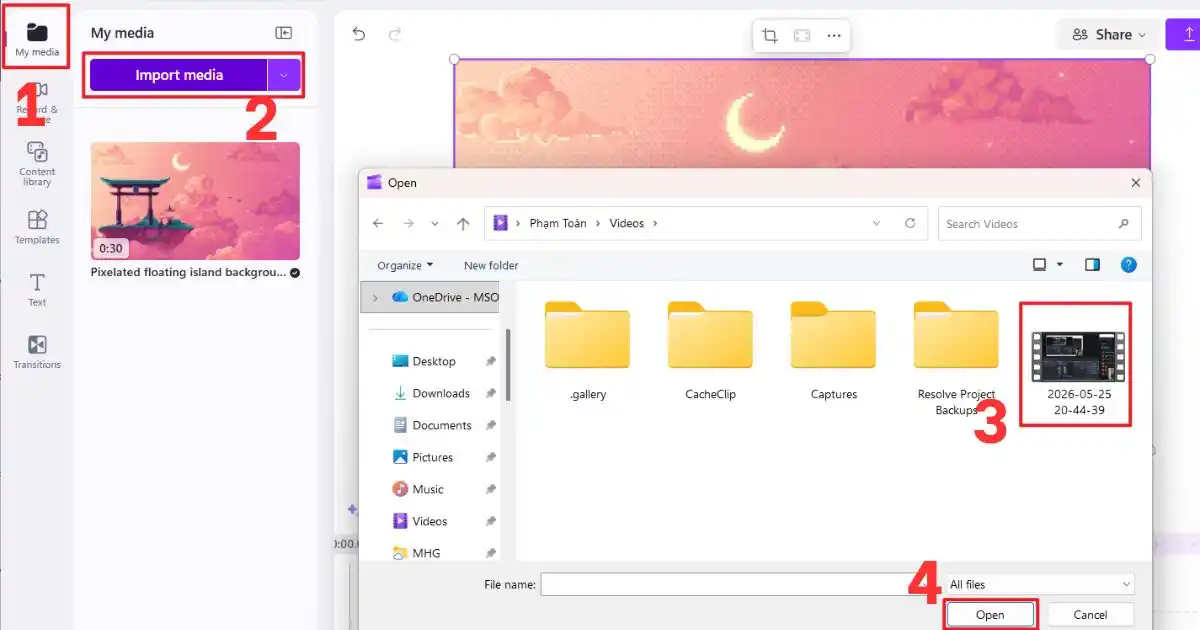The height and width of the screenshot is (630, 1200).
Task: Click the purple export upload button
Action: (1186, 34)
